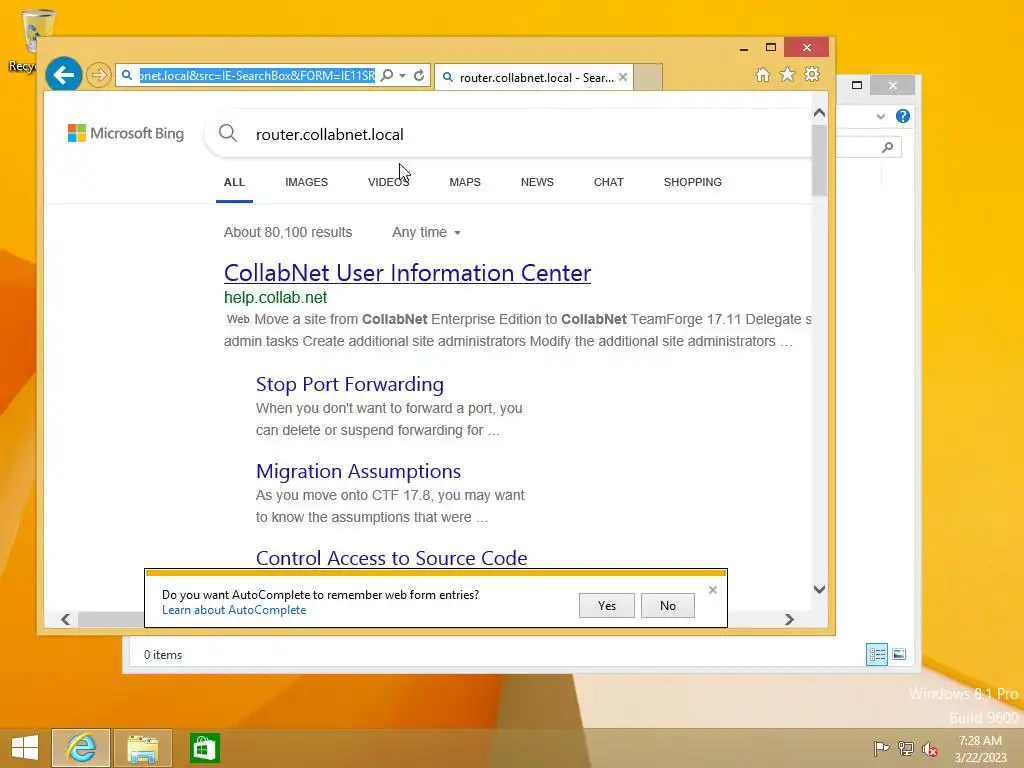
Task: Click the help.collab.net URL text
Action: (x=276, y=297)
